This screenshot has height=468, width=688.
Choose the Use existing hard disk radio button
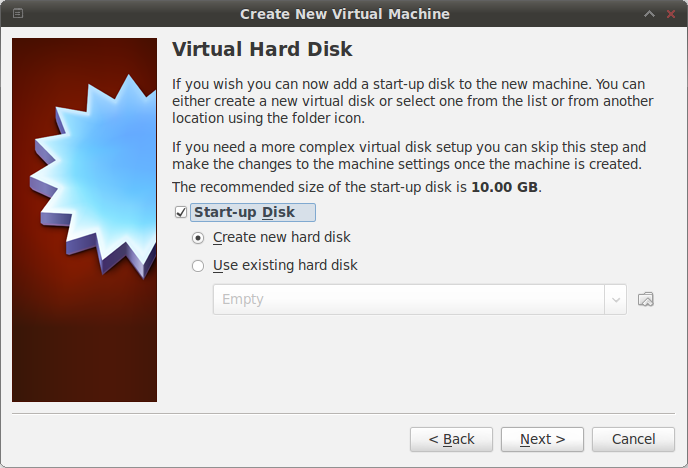pos(198,266)
